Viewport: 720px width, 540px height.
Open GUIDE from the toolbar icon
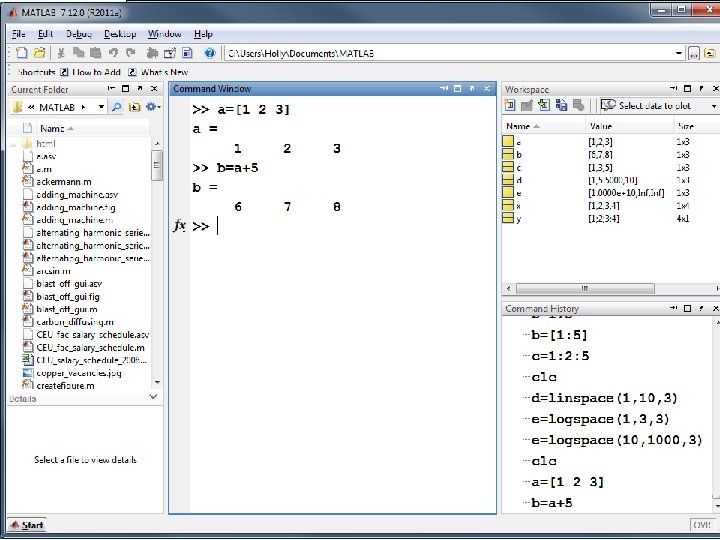point(170,53)
